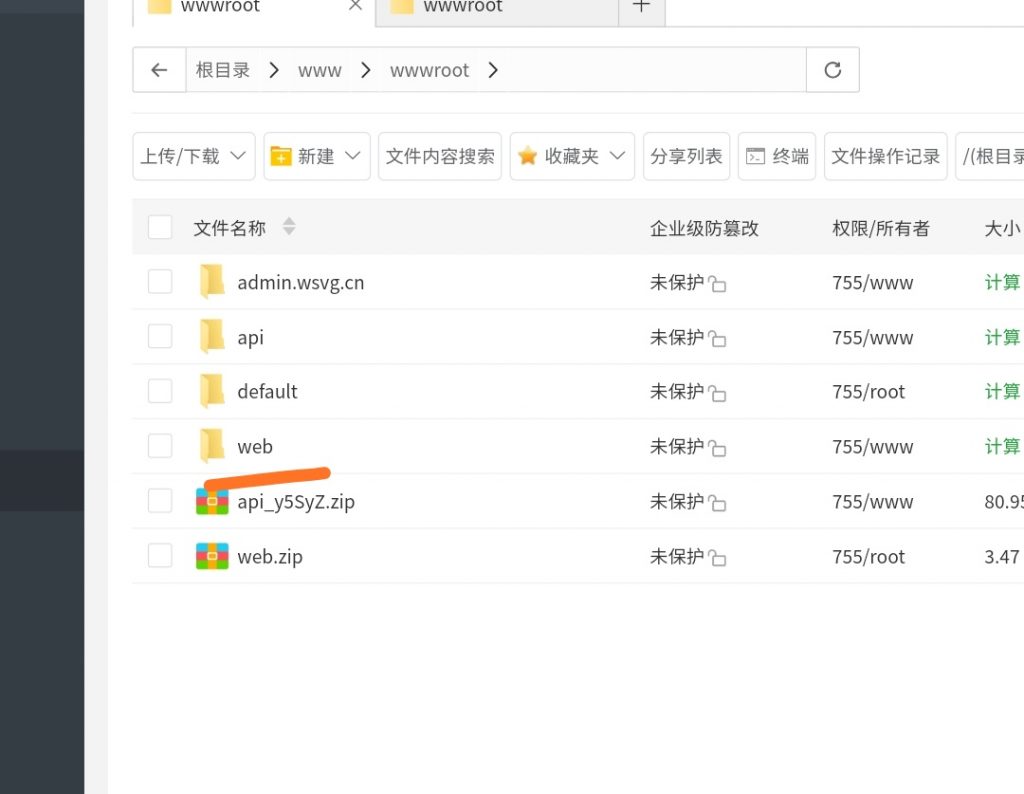Screen dimensions: 1024x794
Task: Click the 文件内容搜索 button
Action: (x=440, y=156)
